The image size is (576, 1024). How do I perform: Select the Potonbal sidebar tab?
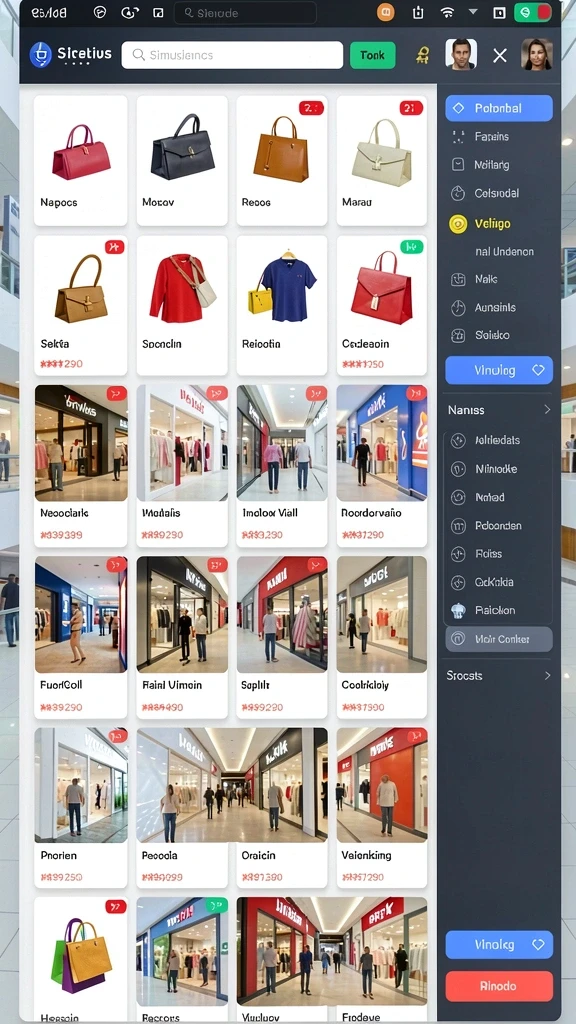(x=499, y=108)
